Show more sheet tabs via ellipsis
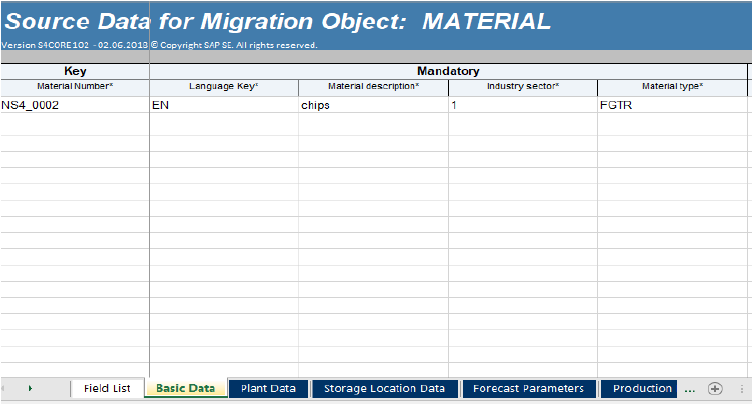 pos(689,389)
